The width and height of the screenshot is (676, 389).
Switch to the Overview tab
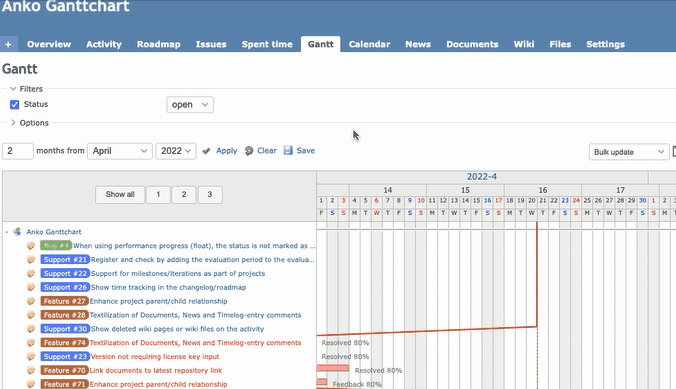(x=49, y=44)
